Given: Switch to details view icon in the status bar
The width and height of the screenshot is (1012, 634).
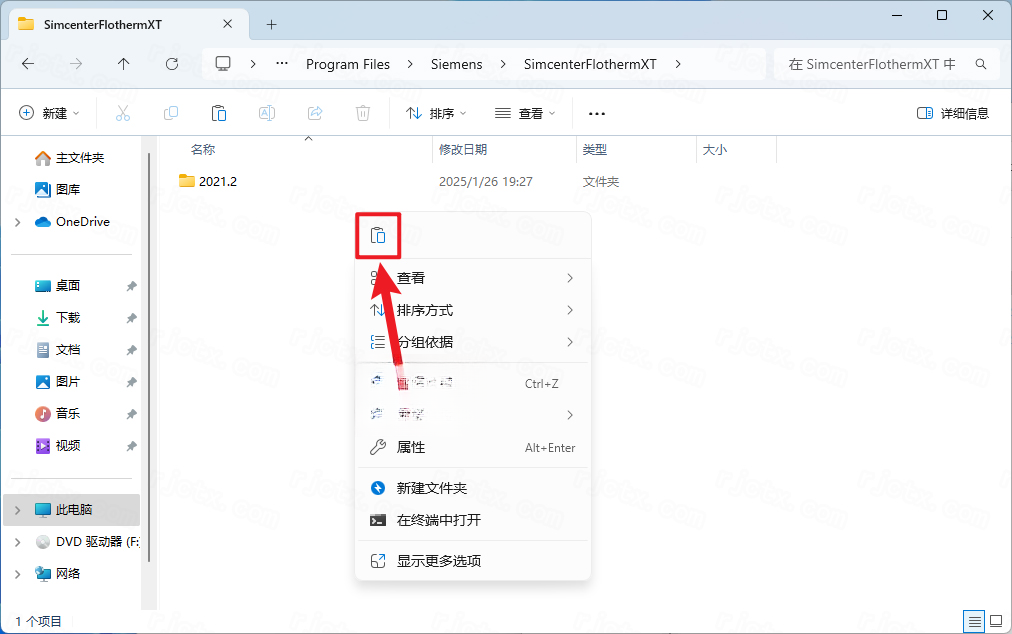Looking at the screenshot, I should (974, 622).
